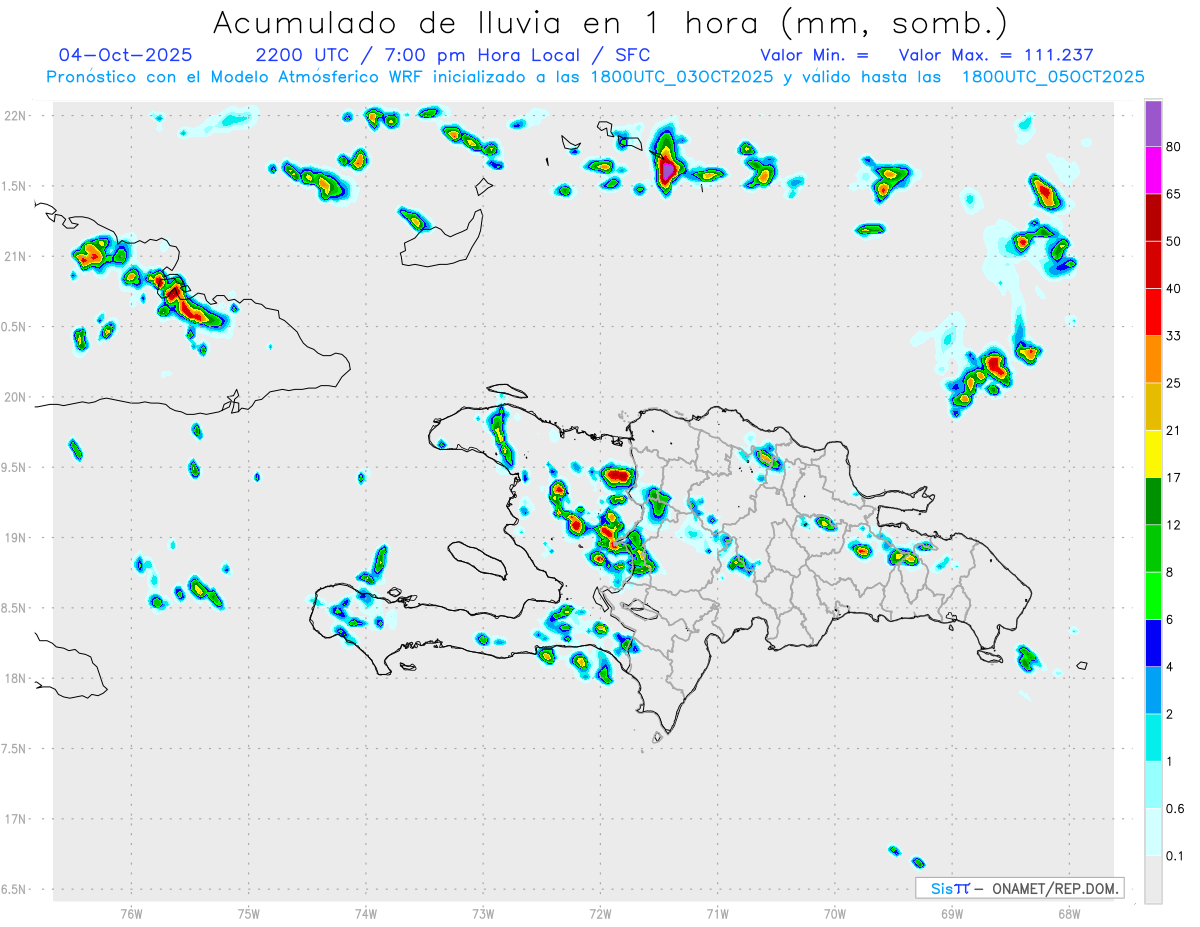Click the gold legend segment between 21 and 25
This screenshot has width=1200, height=927.
[1153, 406]
